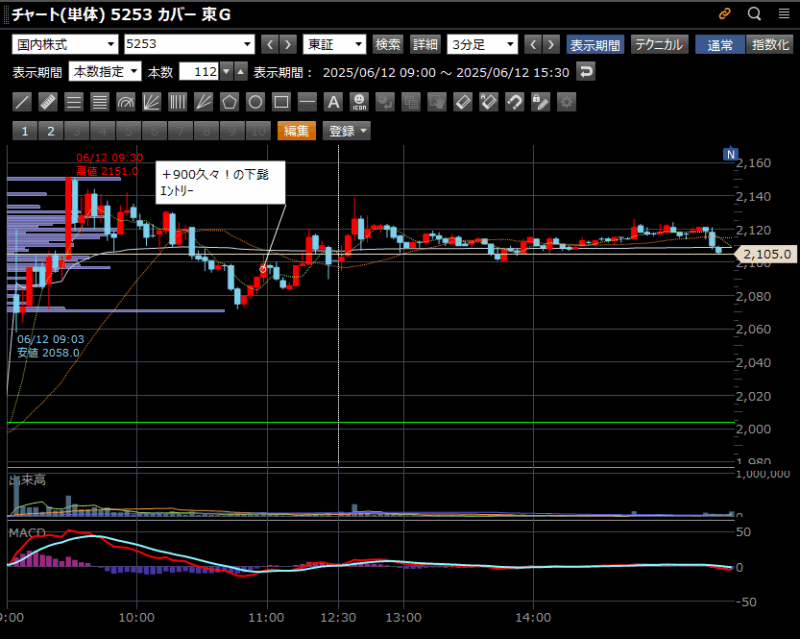Select drawing preset tab 10

(x=259, y=131)
